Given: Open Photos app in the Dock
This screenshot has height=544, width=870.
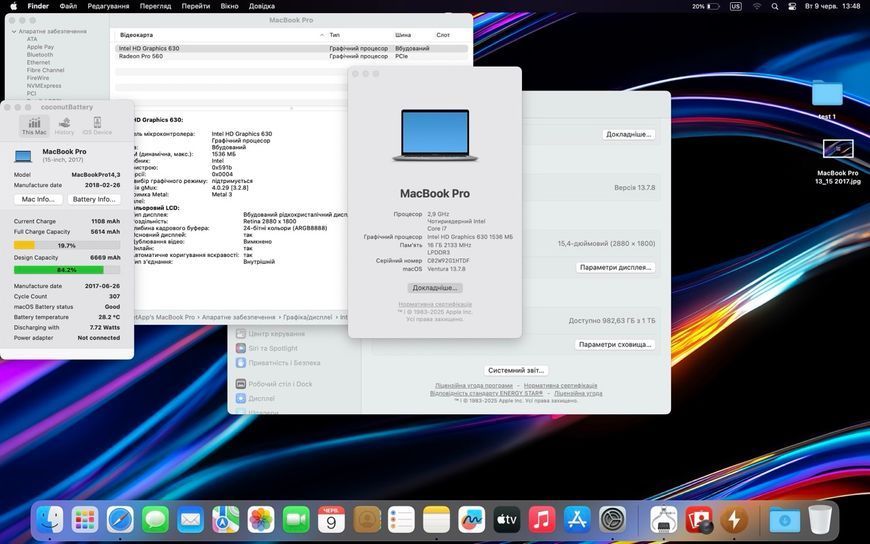Looking at the screenshot, I should 261,520.
